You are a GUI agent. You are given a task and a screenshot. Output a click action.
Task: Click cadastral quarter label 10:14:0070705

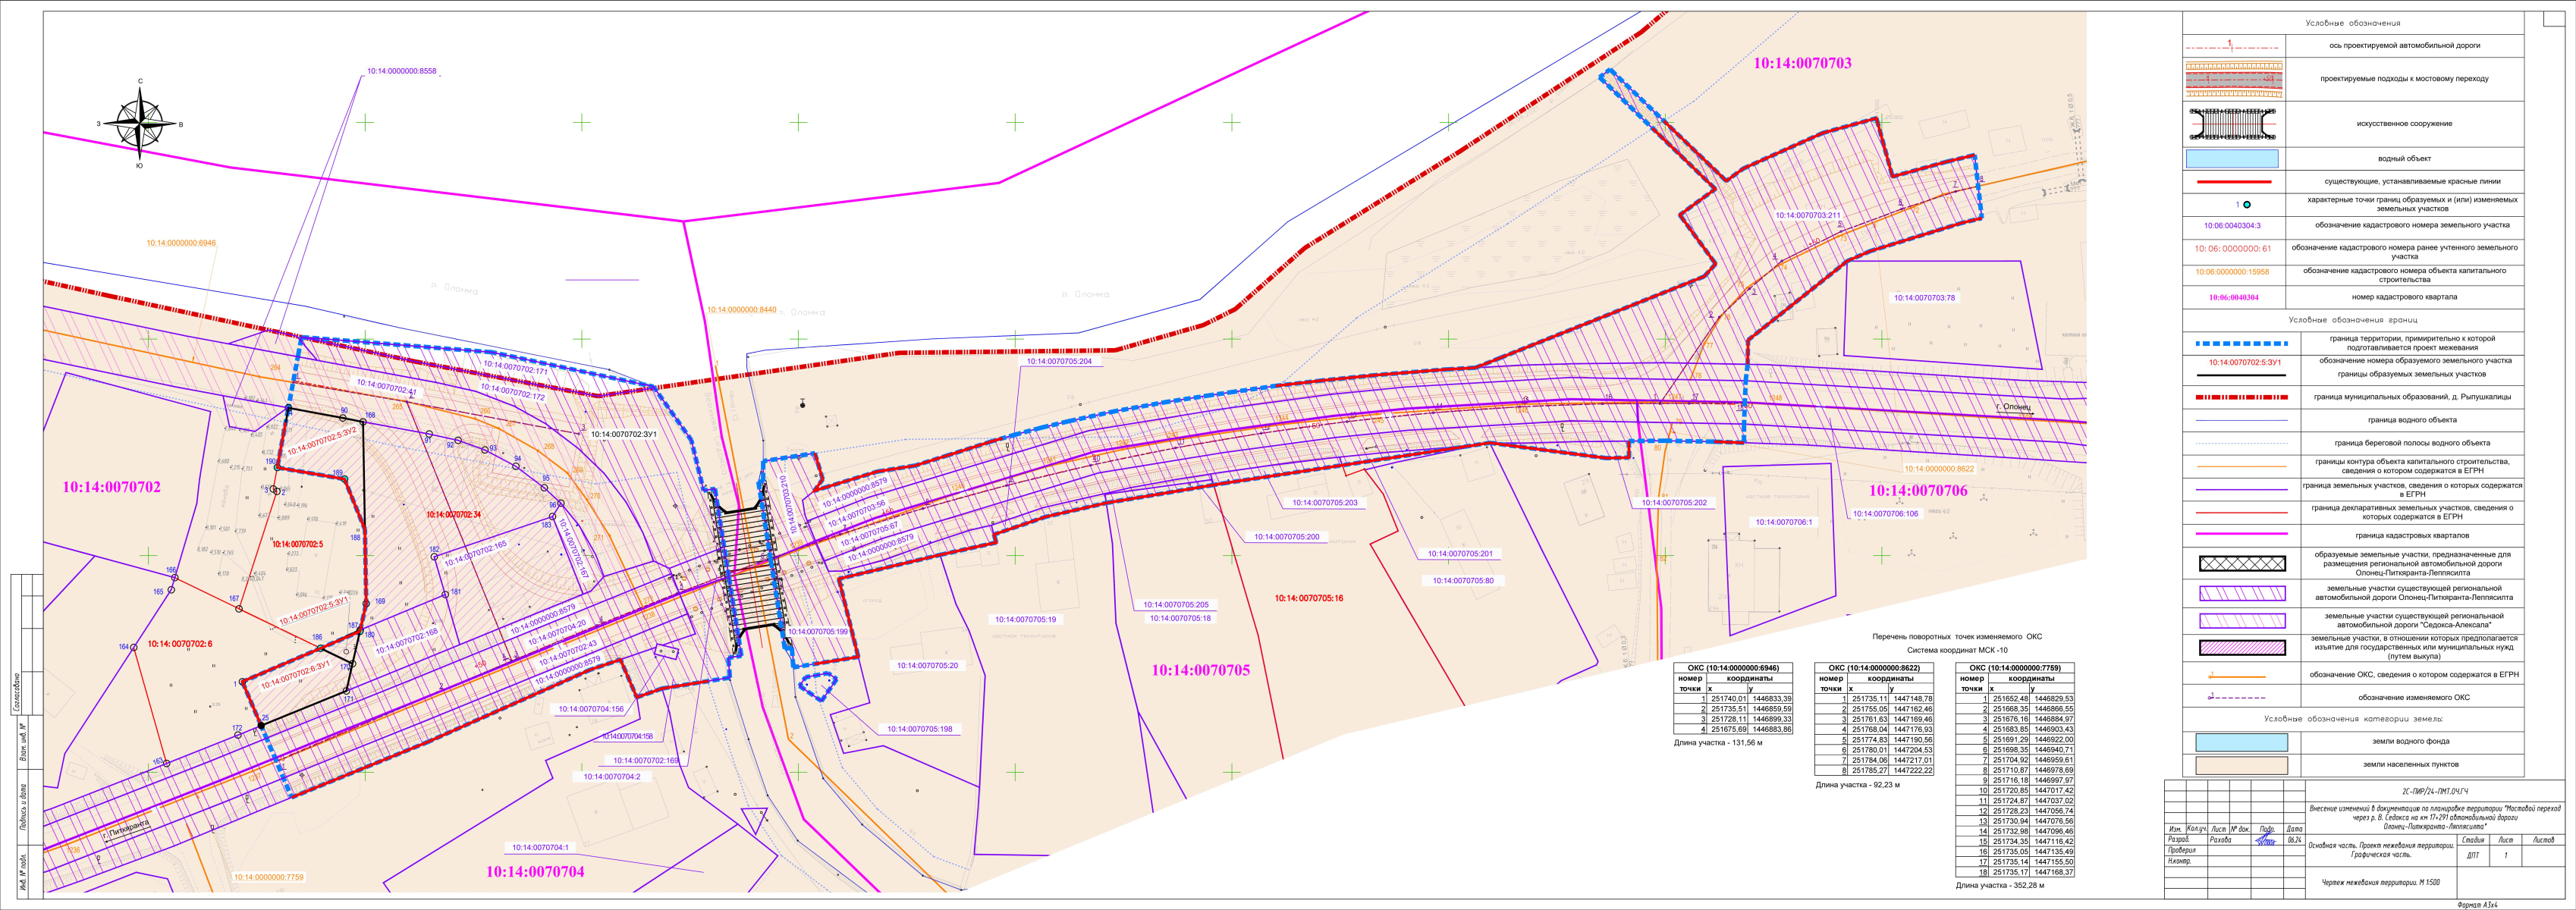point(1200,670)
